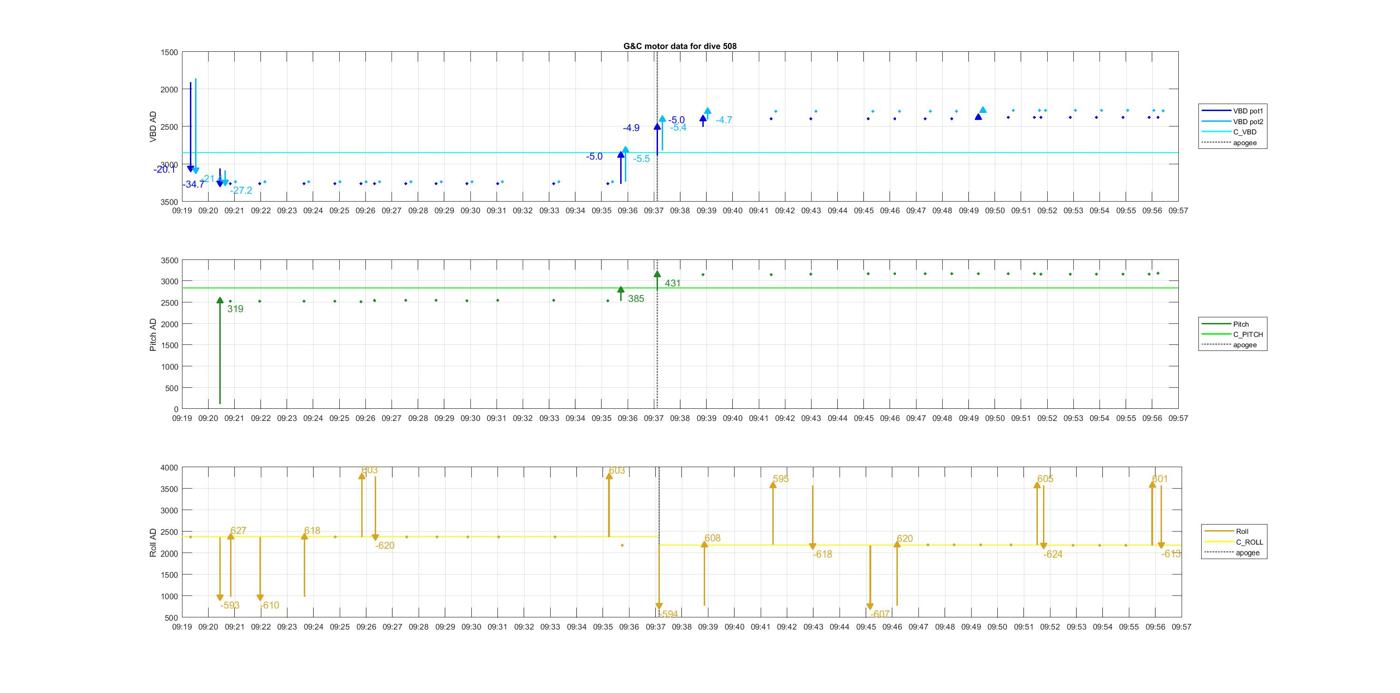Click the "-618" roll data label
Image resolution: width=1400 pixels, height=693 pixels.
point(822,554)
